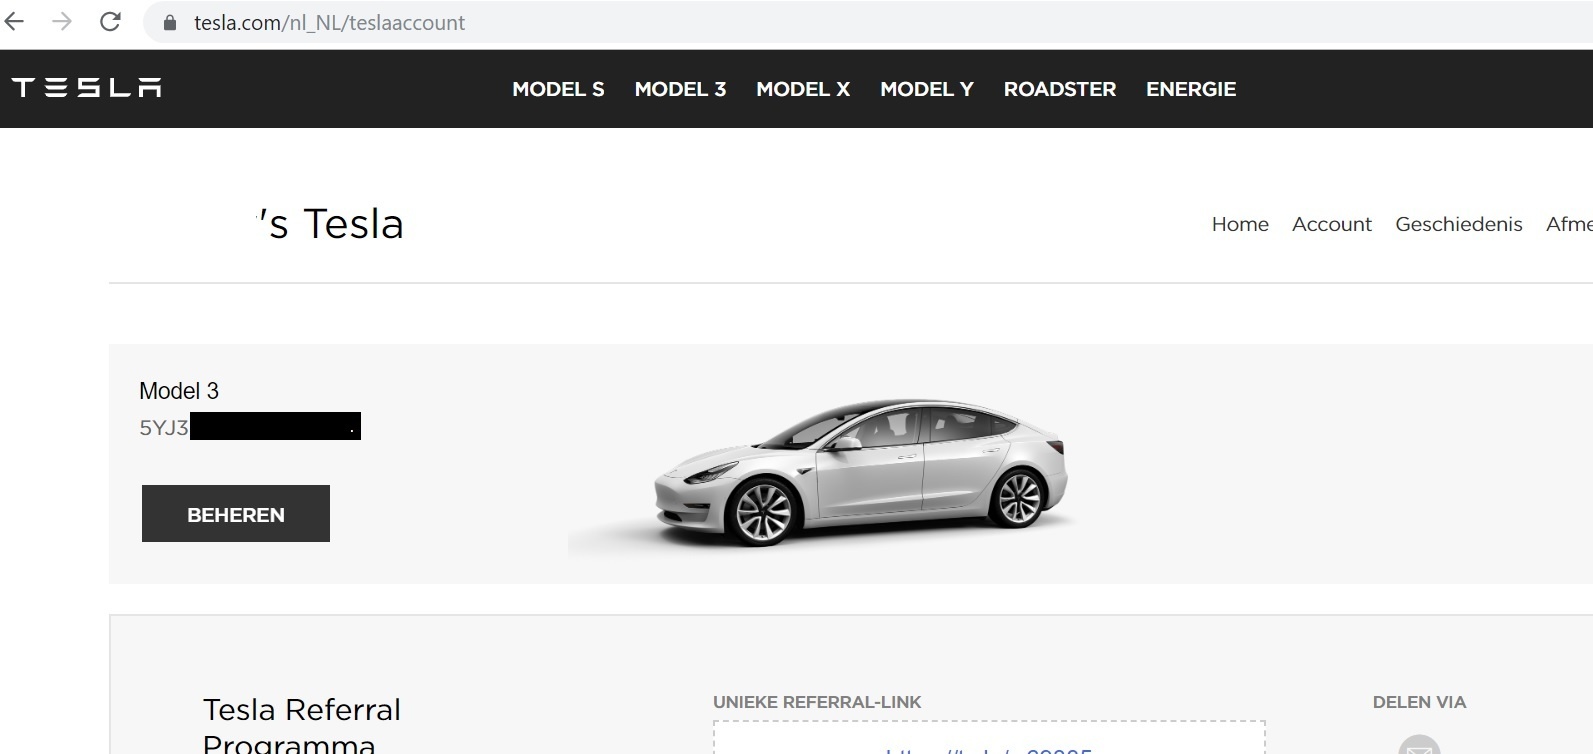Click the browser back arrow
The image size is (1593, 754).
coord(14,22)
